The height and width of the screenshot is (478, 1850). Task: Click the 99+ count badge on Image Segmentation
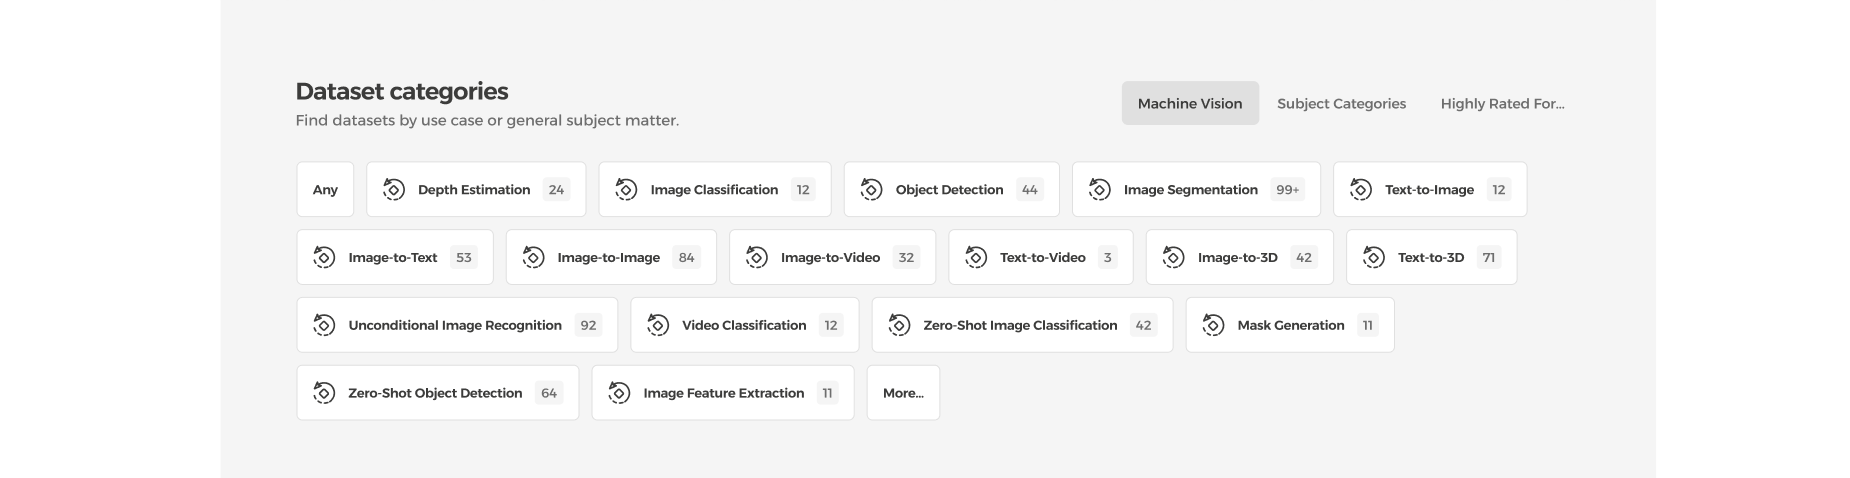tap(1287, 189)
